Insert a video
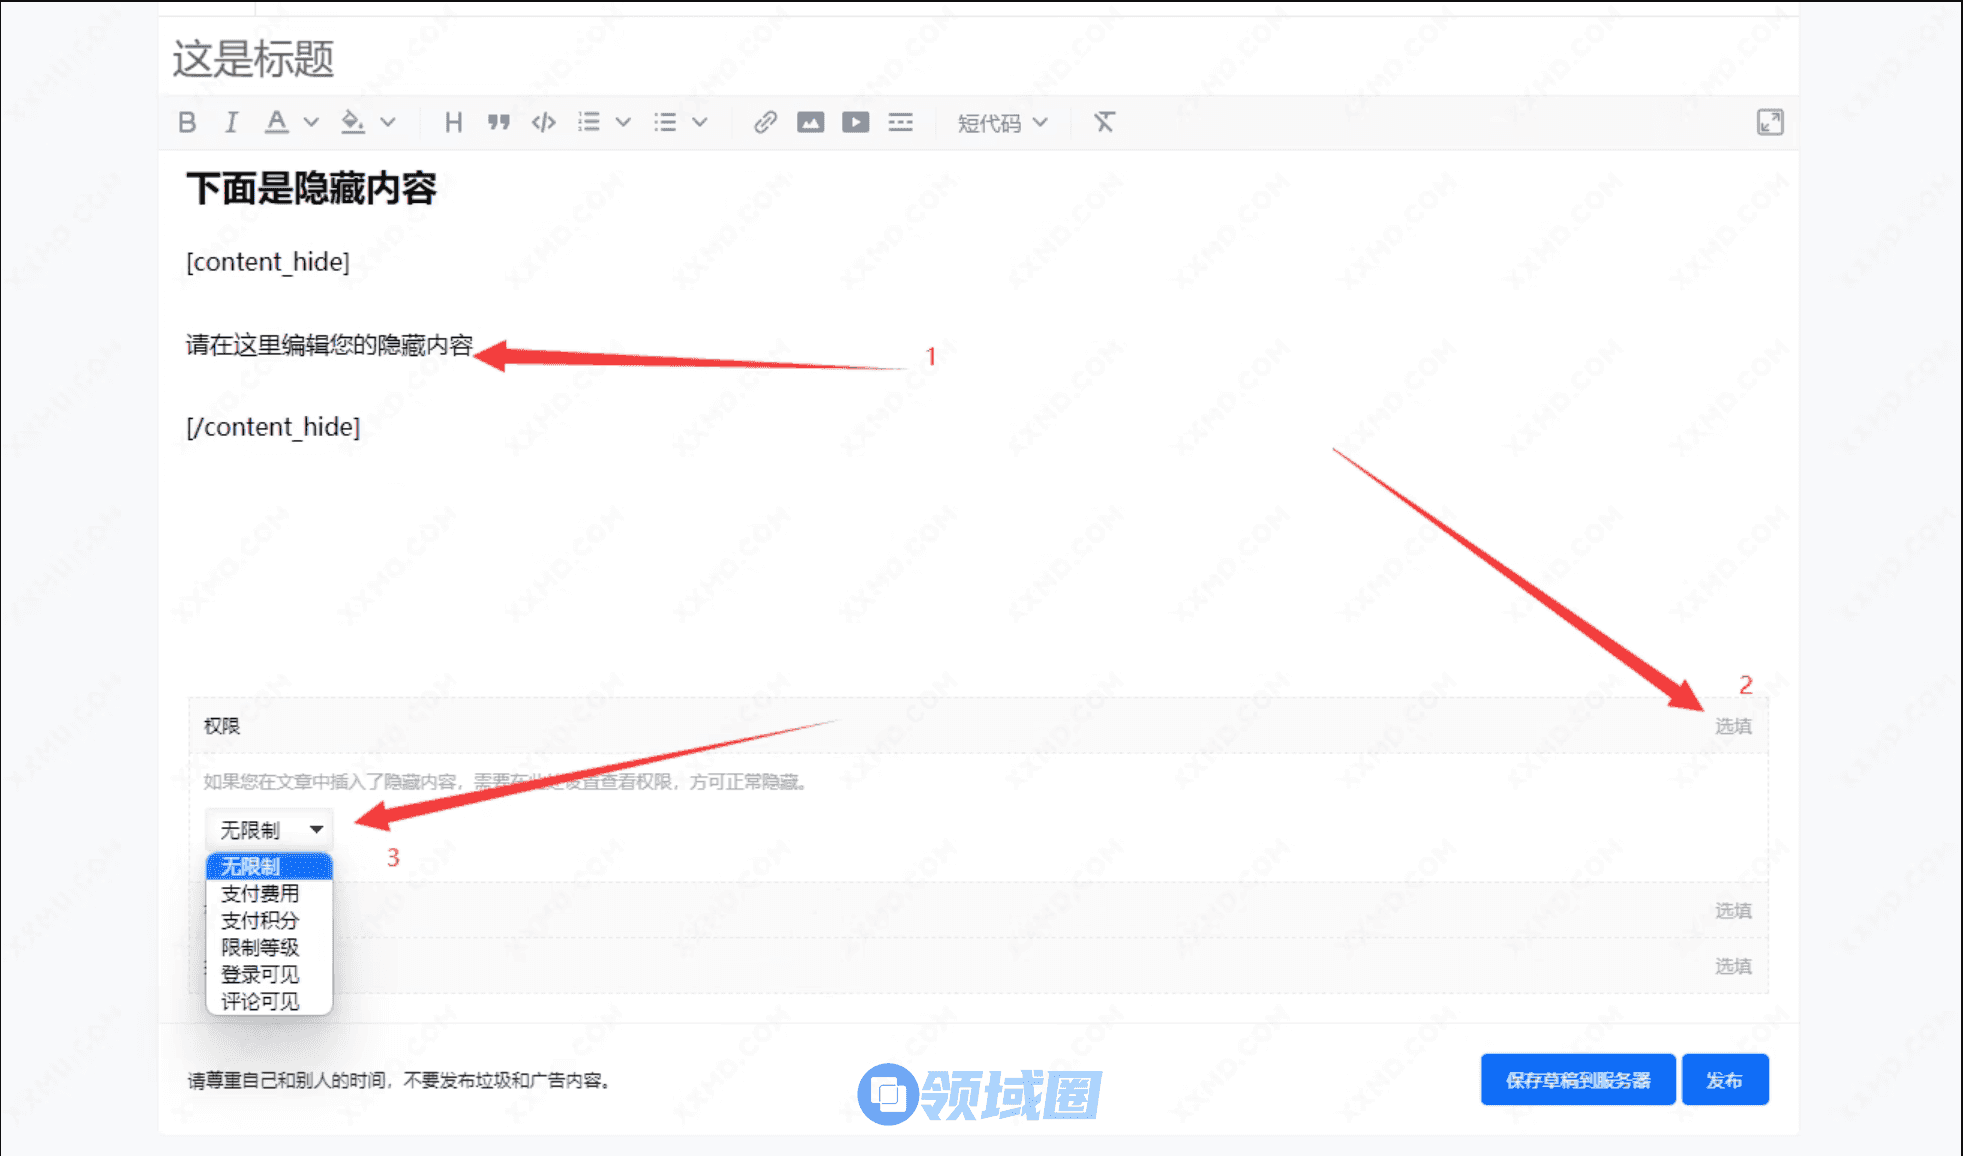This screenshot has height=1156, width=1963. tap(855, 122)
